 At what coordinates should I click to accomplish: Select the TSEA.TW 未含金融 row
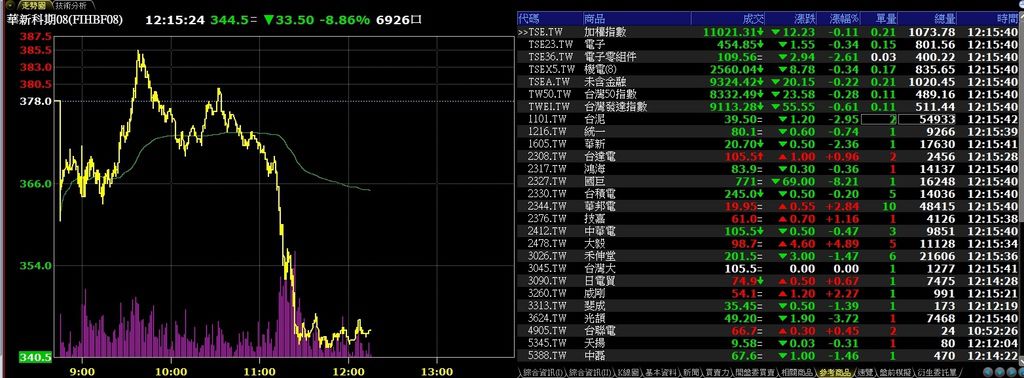tap(768, 82)
